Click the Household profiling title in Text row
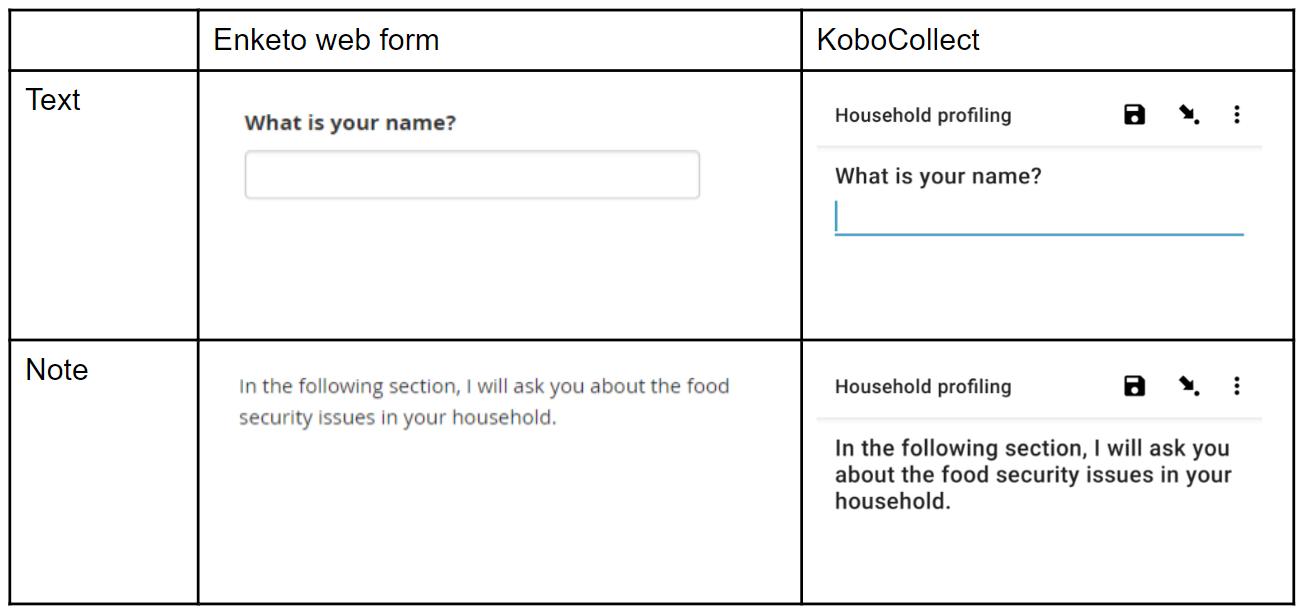This screenshot has height=613, width=1302. (923, 115)
